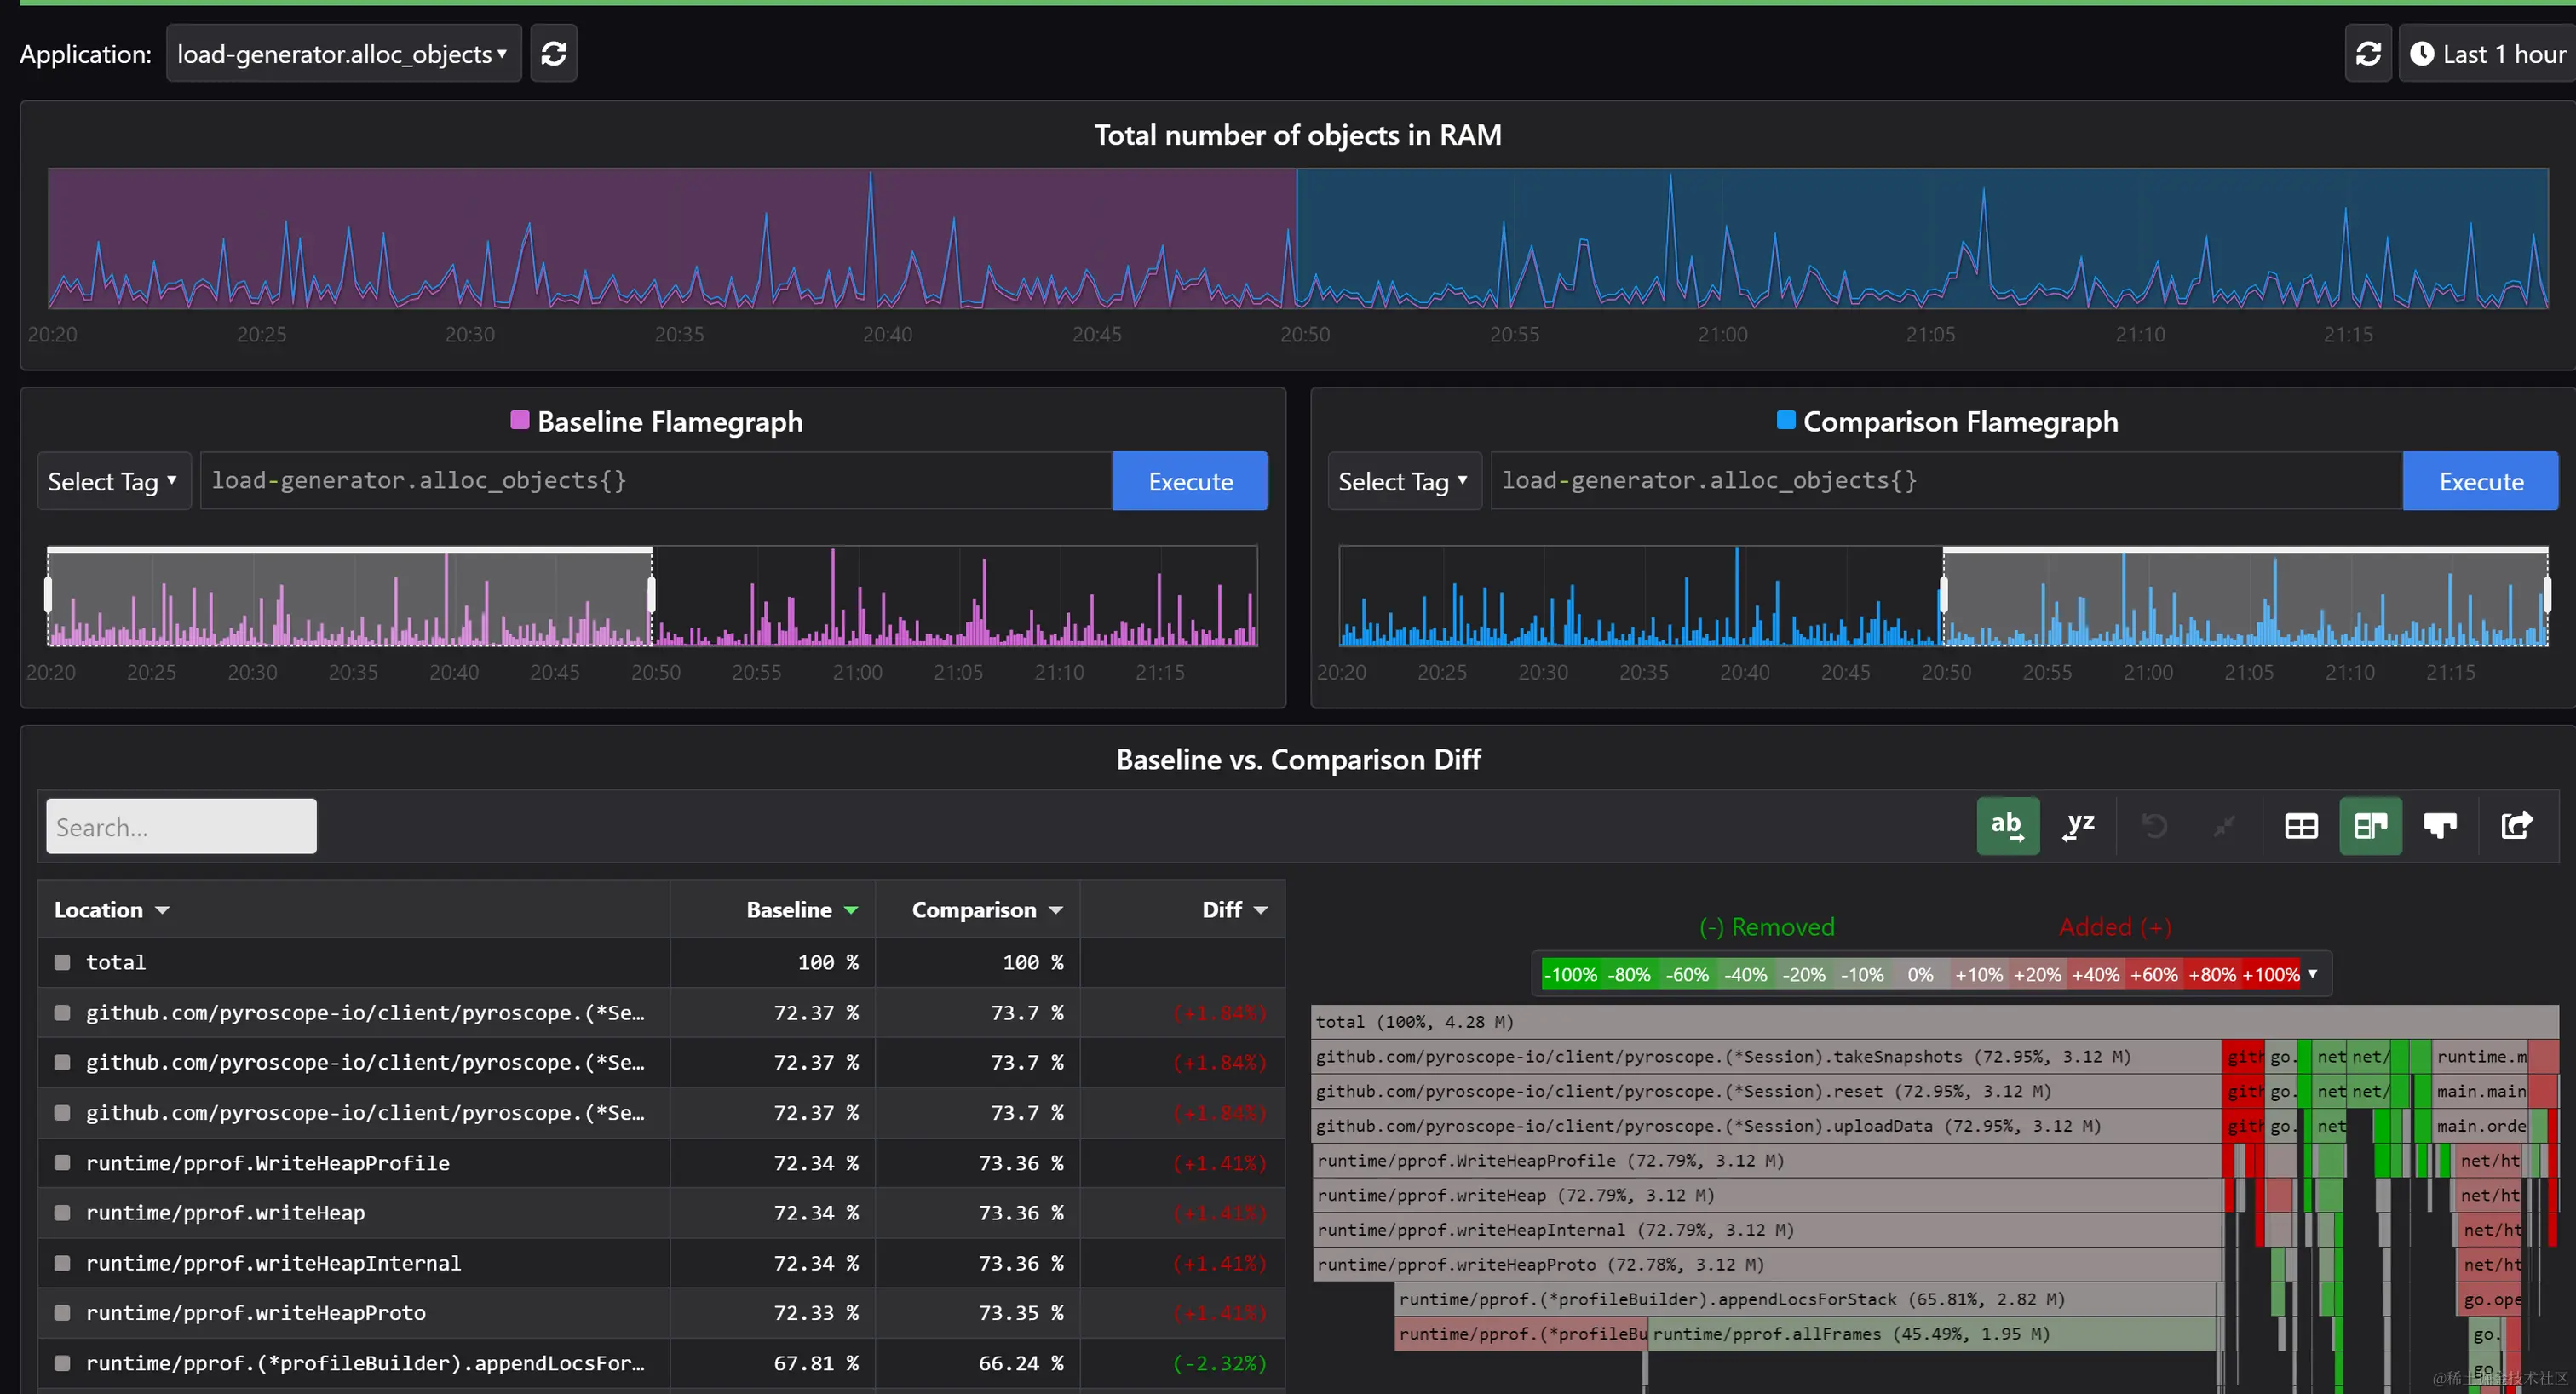The width and height of the screenshot is (2576, 1394).
Task: Switch to flamegraph-only view icon
Action: pos(2440,826)
